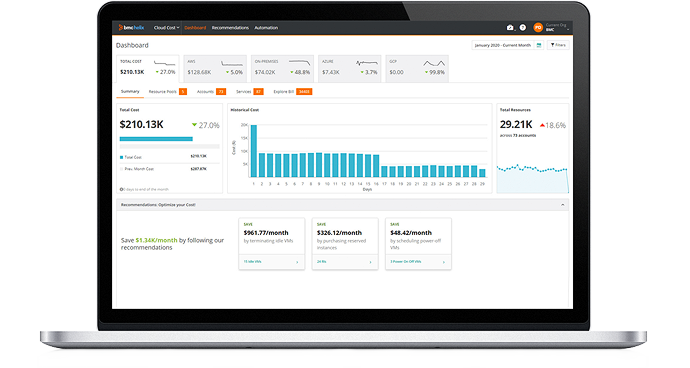Click the PD user avatar
This screenshot has height=368, width=690.
coord(538,28)
